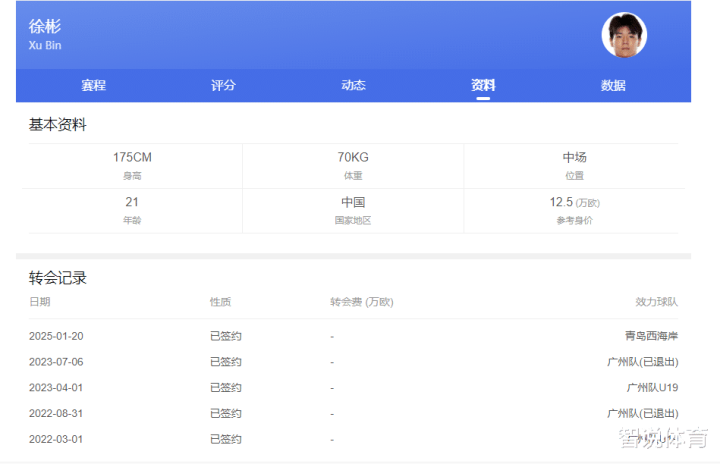Click the height value 175CM

132,157
